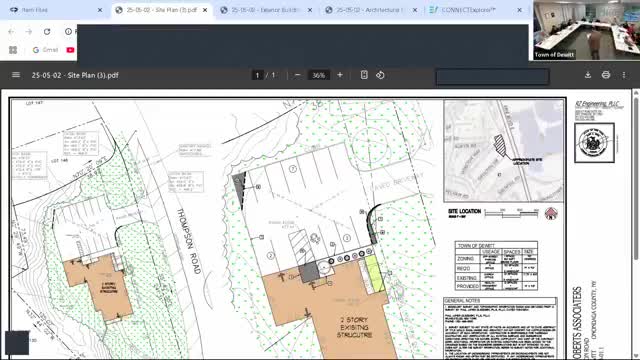Click the site location inset map
Viewport: 640px width, 360px height.
(x=504, y=151)
